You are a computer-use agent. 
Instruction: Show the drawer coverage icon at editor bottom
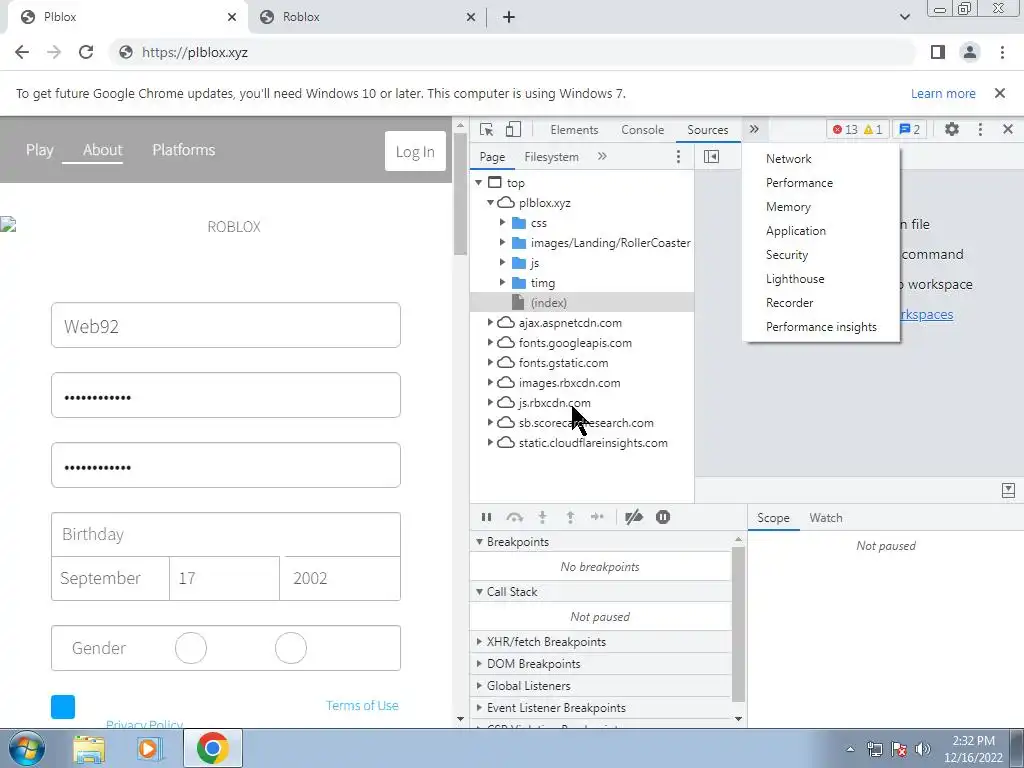pos(1008,490)
